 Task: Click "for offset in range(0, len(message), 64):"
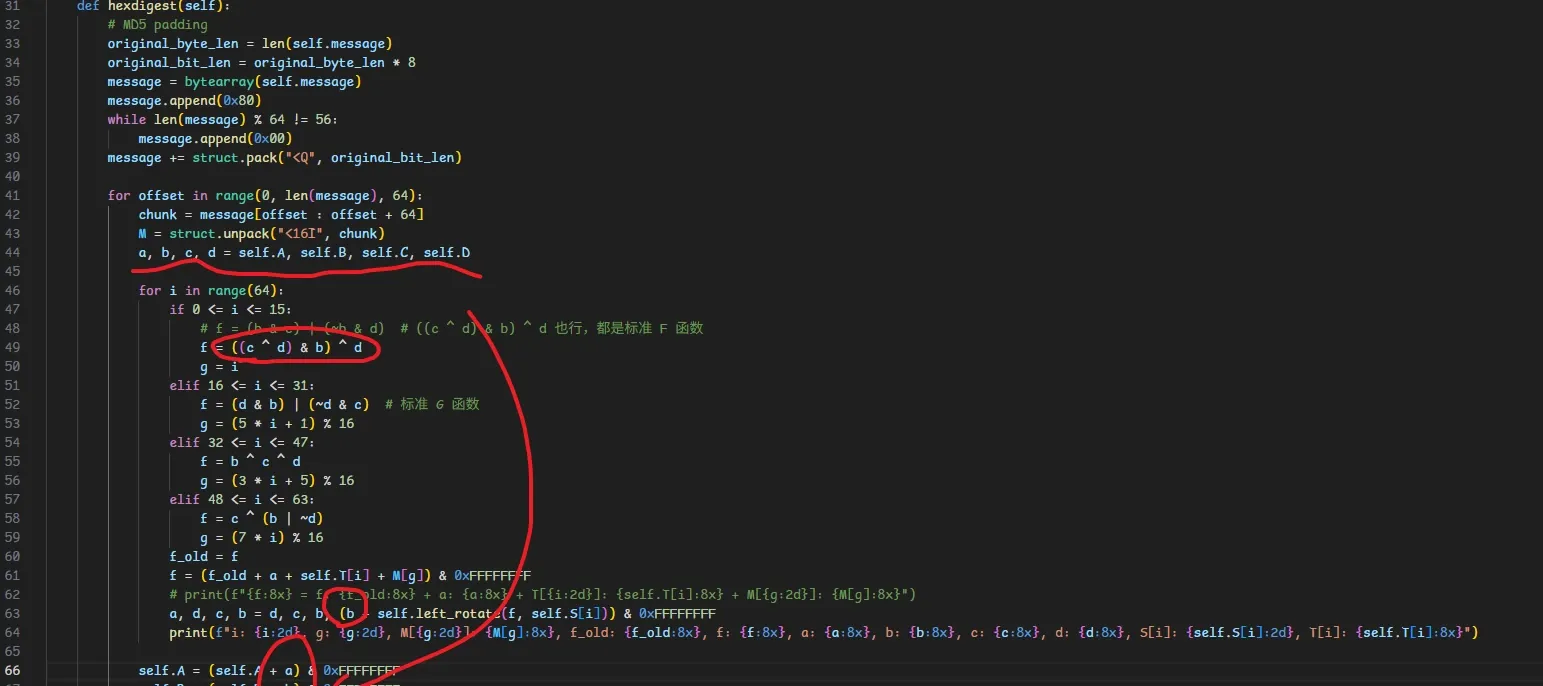(x=265, y=195)
